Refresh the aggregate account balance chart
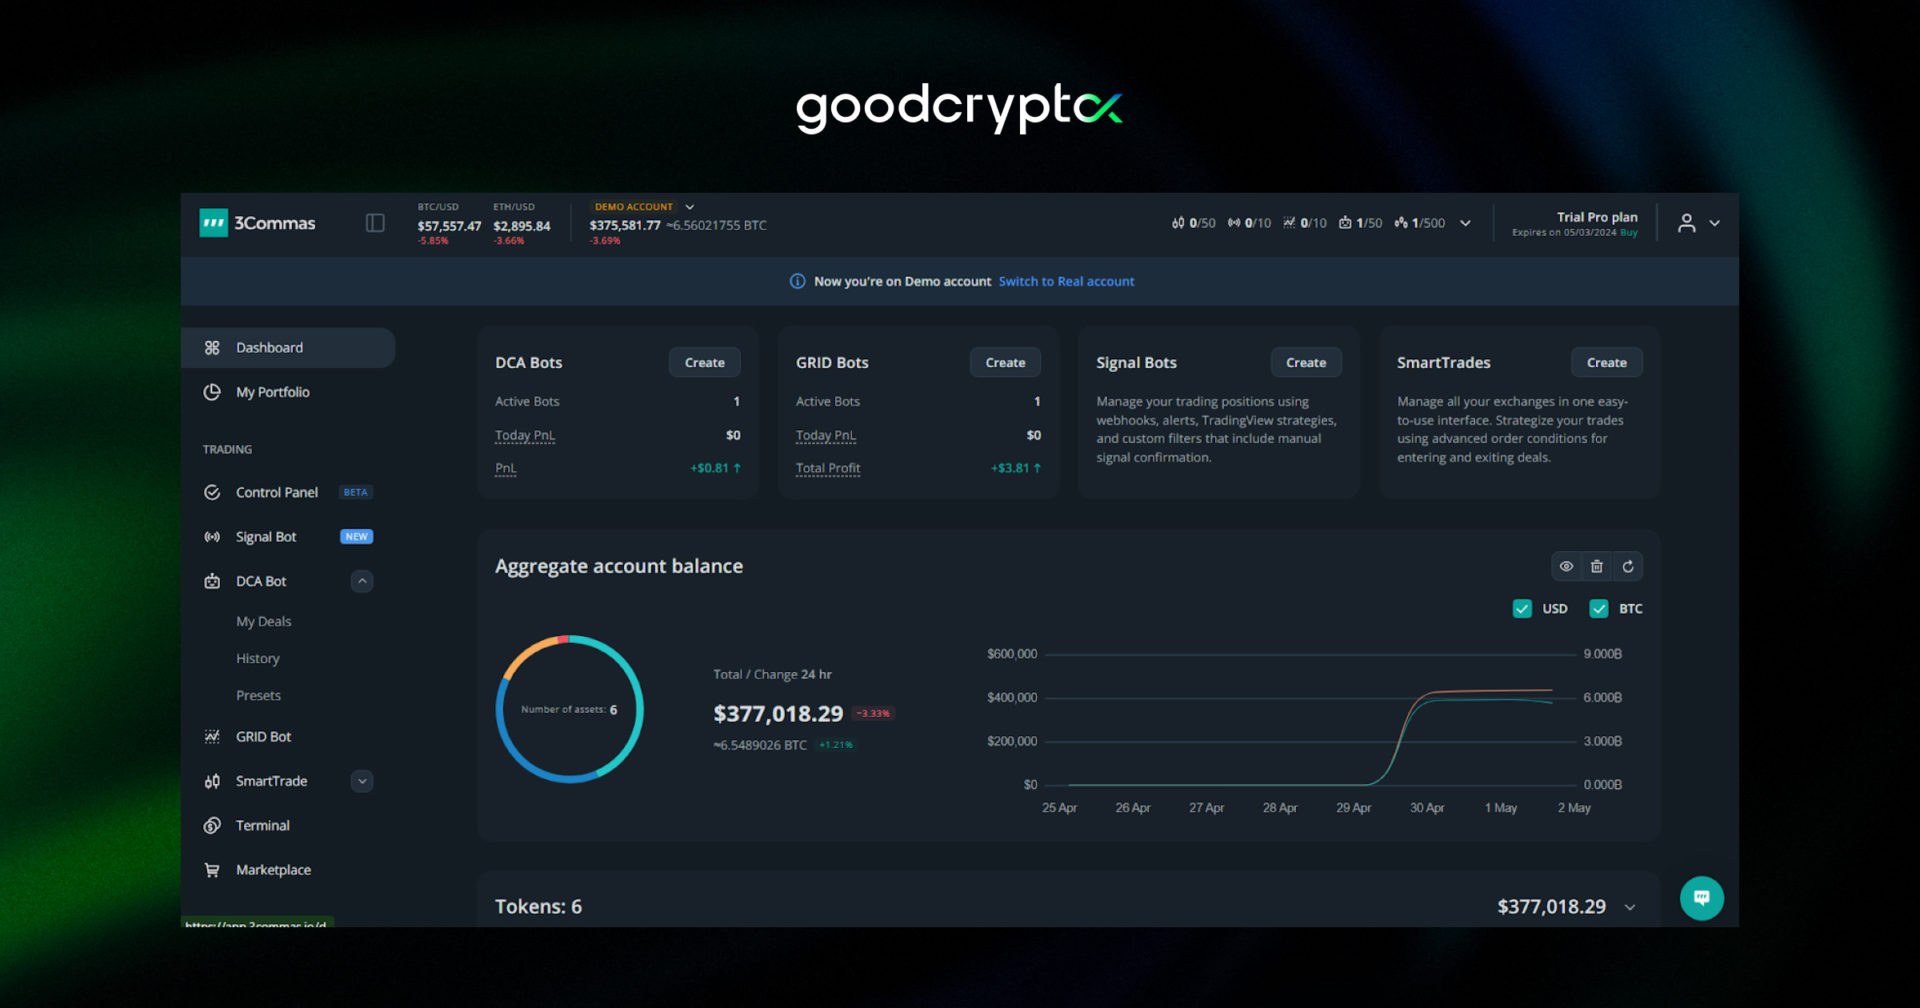The width and height of the screenshot is (1920, 1008). (1628, 567)
